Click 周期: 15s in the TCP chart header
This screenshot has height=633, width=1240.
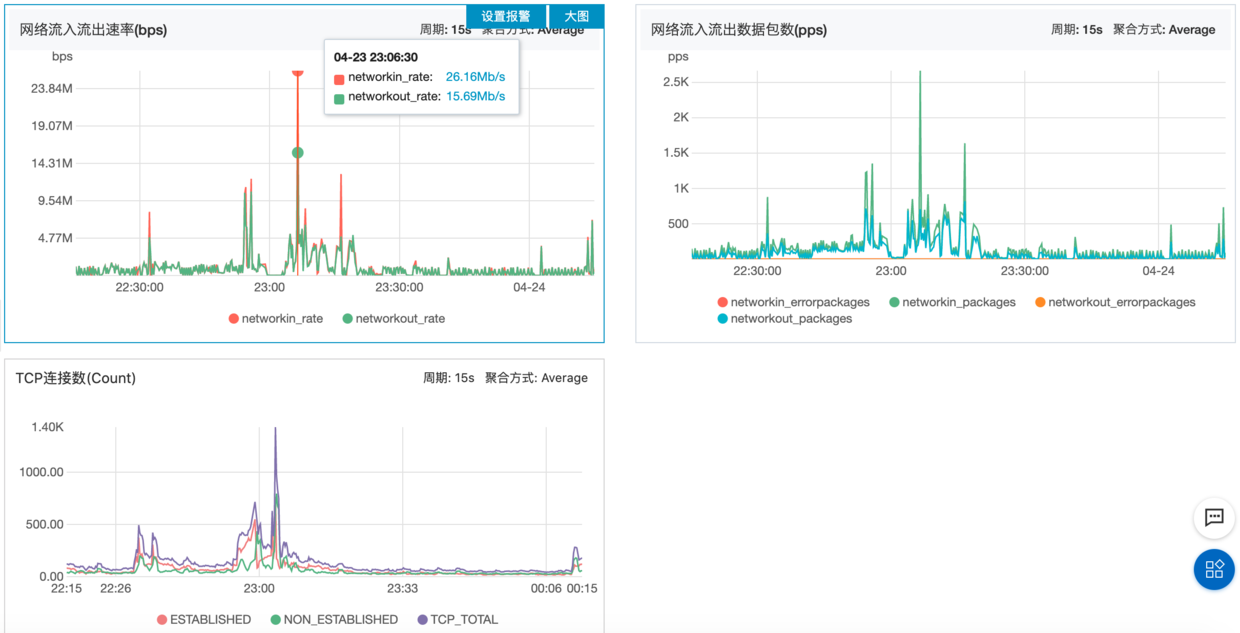(448, 378)
